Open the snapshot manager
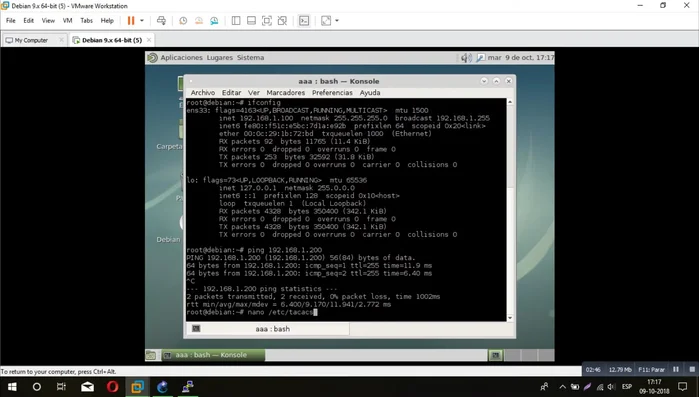 tap(214, 20)
